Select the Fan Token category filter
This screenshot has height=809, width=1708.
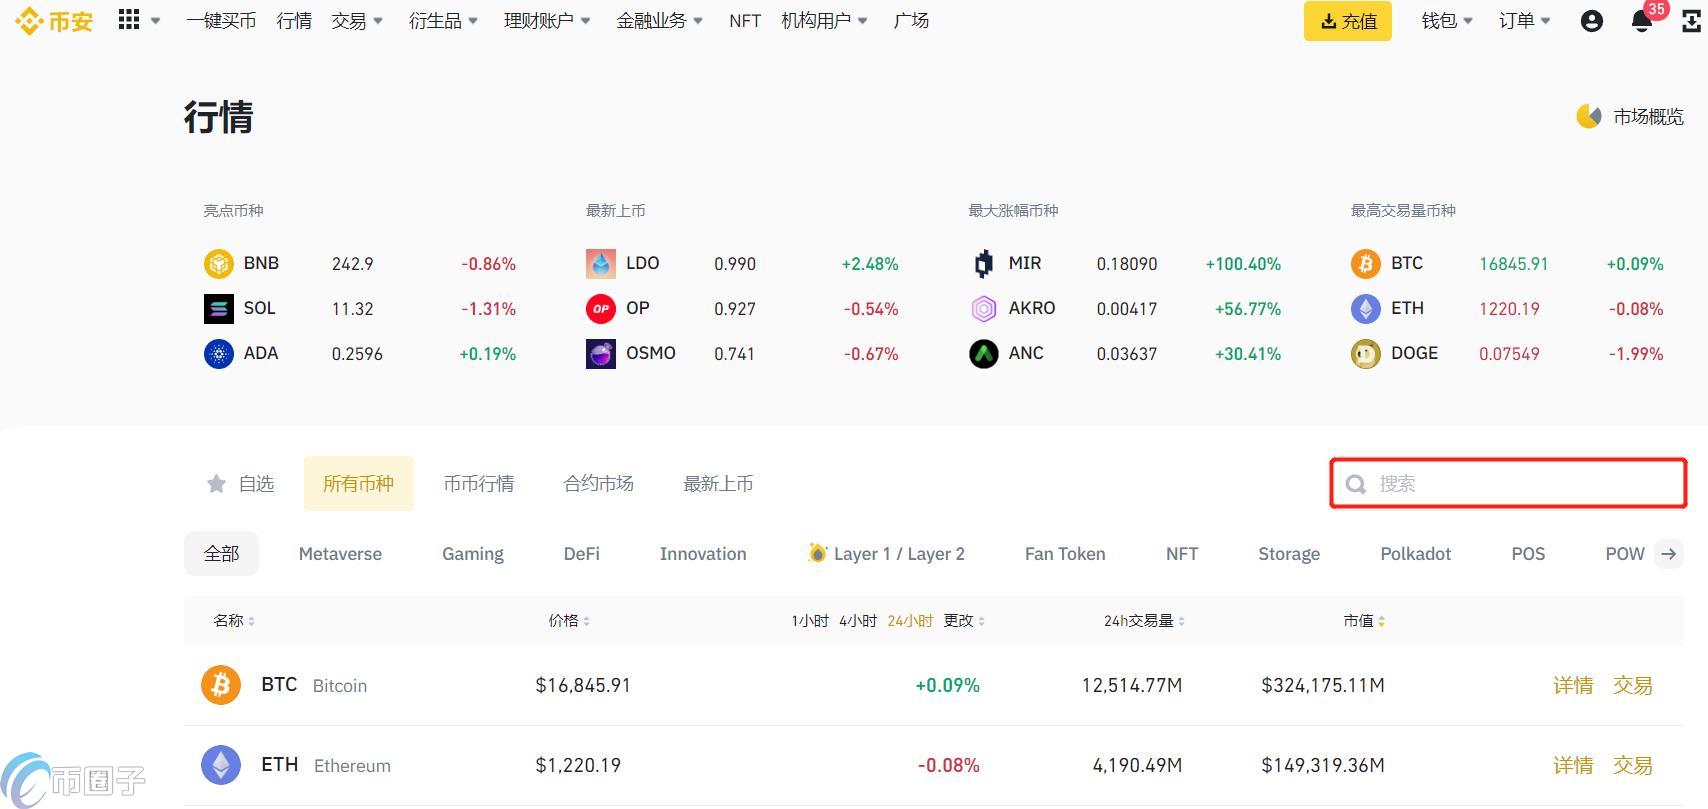tap(1065, 554)
